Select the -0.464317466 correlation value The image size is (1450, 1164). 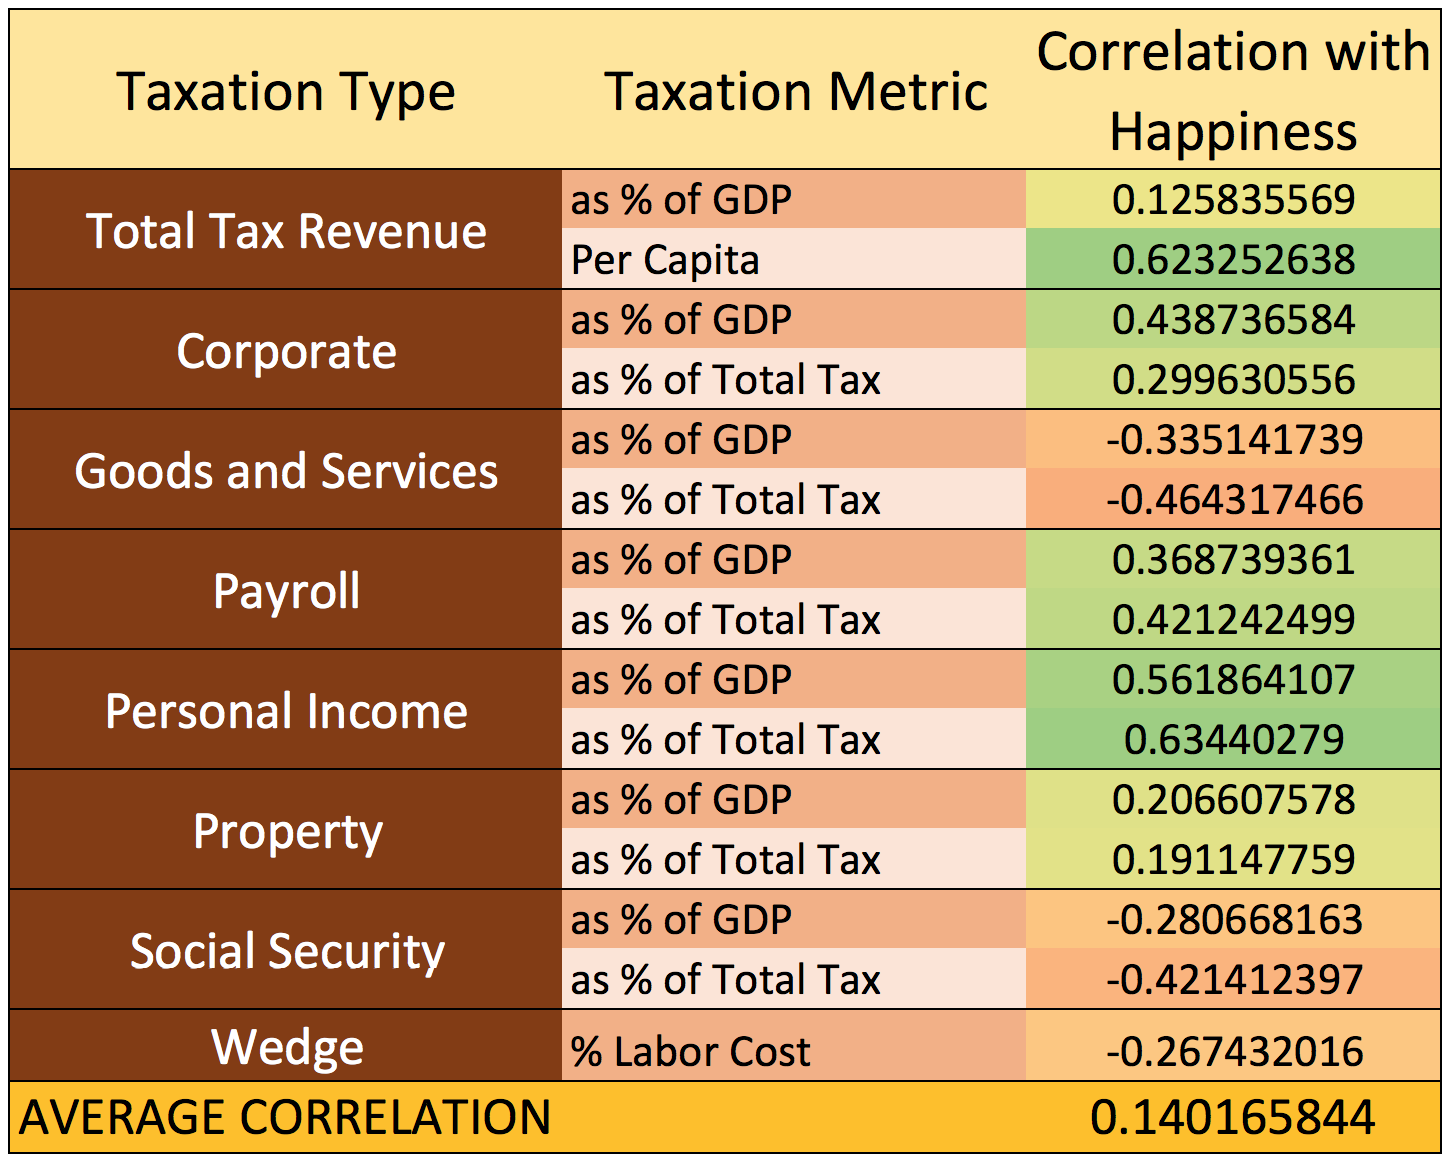(x=1233, y=500)
